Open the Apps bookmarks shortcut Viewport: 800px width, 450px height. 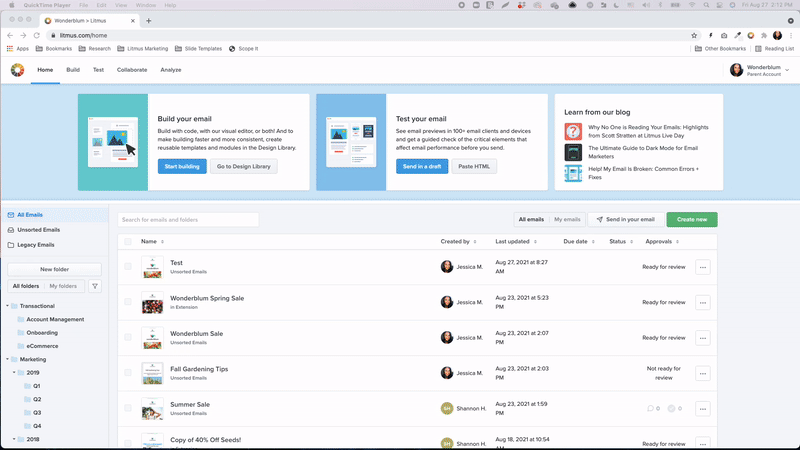(18, 48)
